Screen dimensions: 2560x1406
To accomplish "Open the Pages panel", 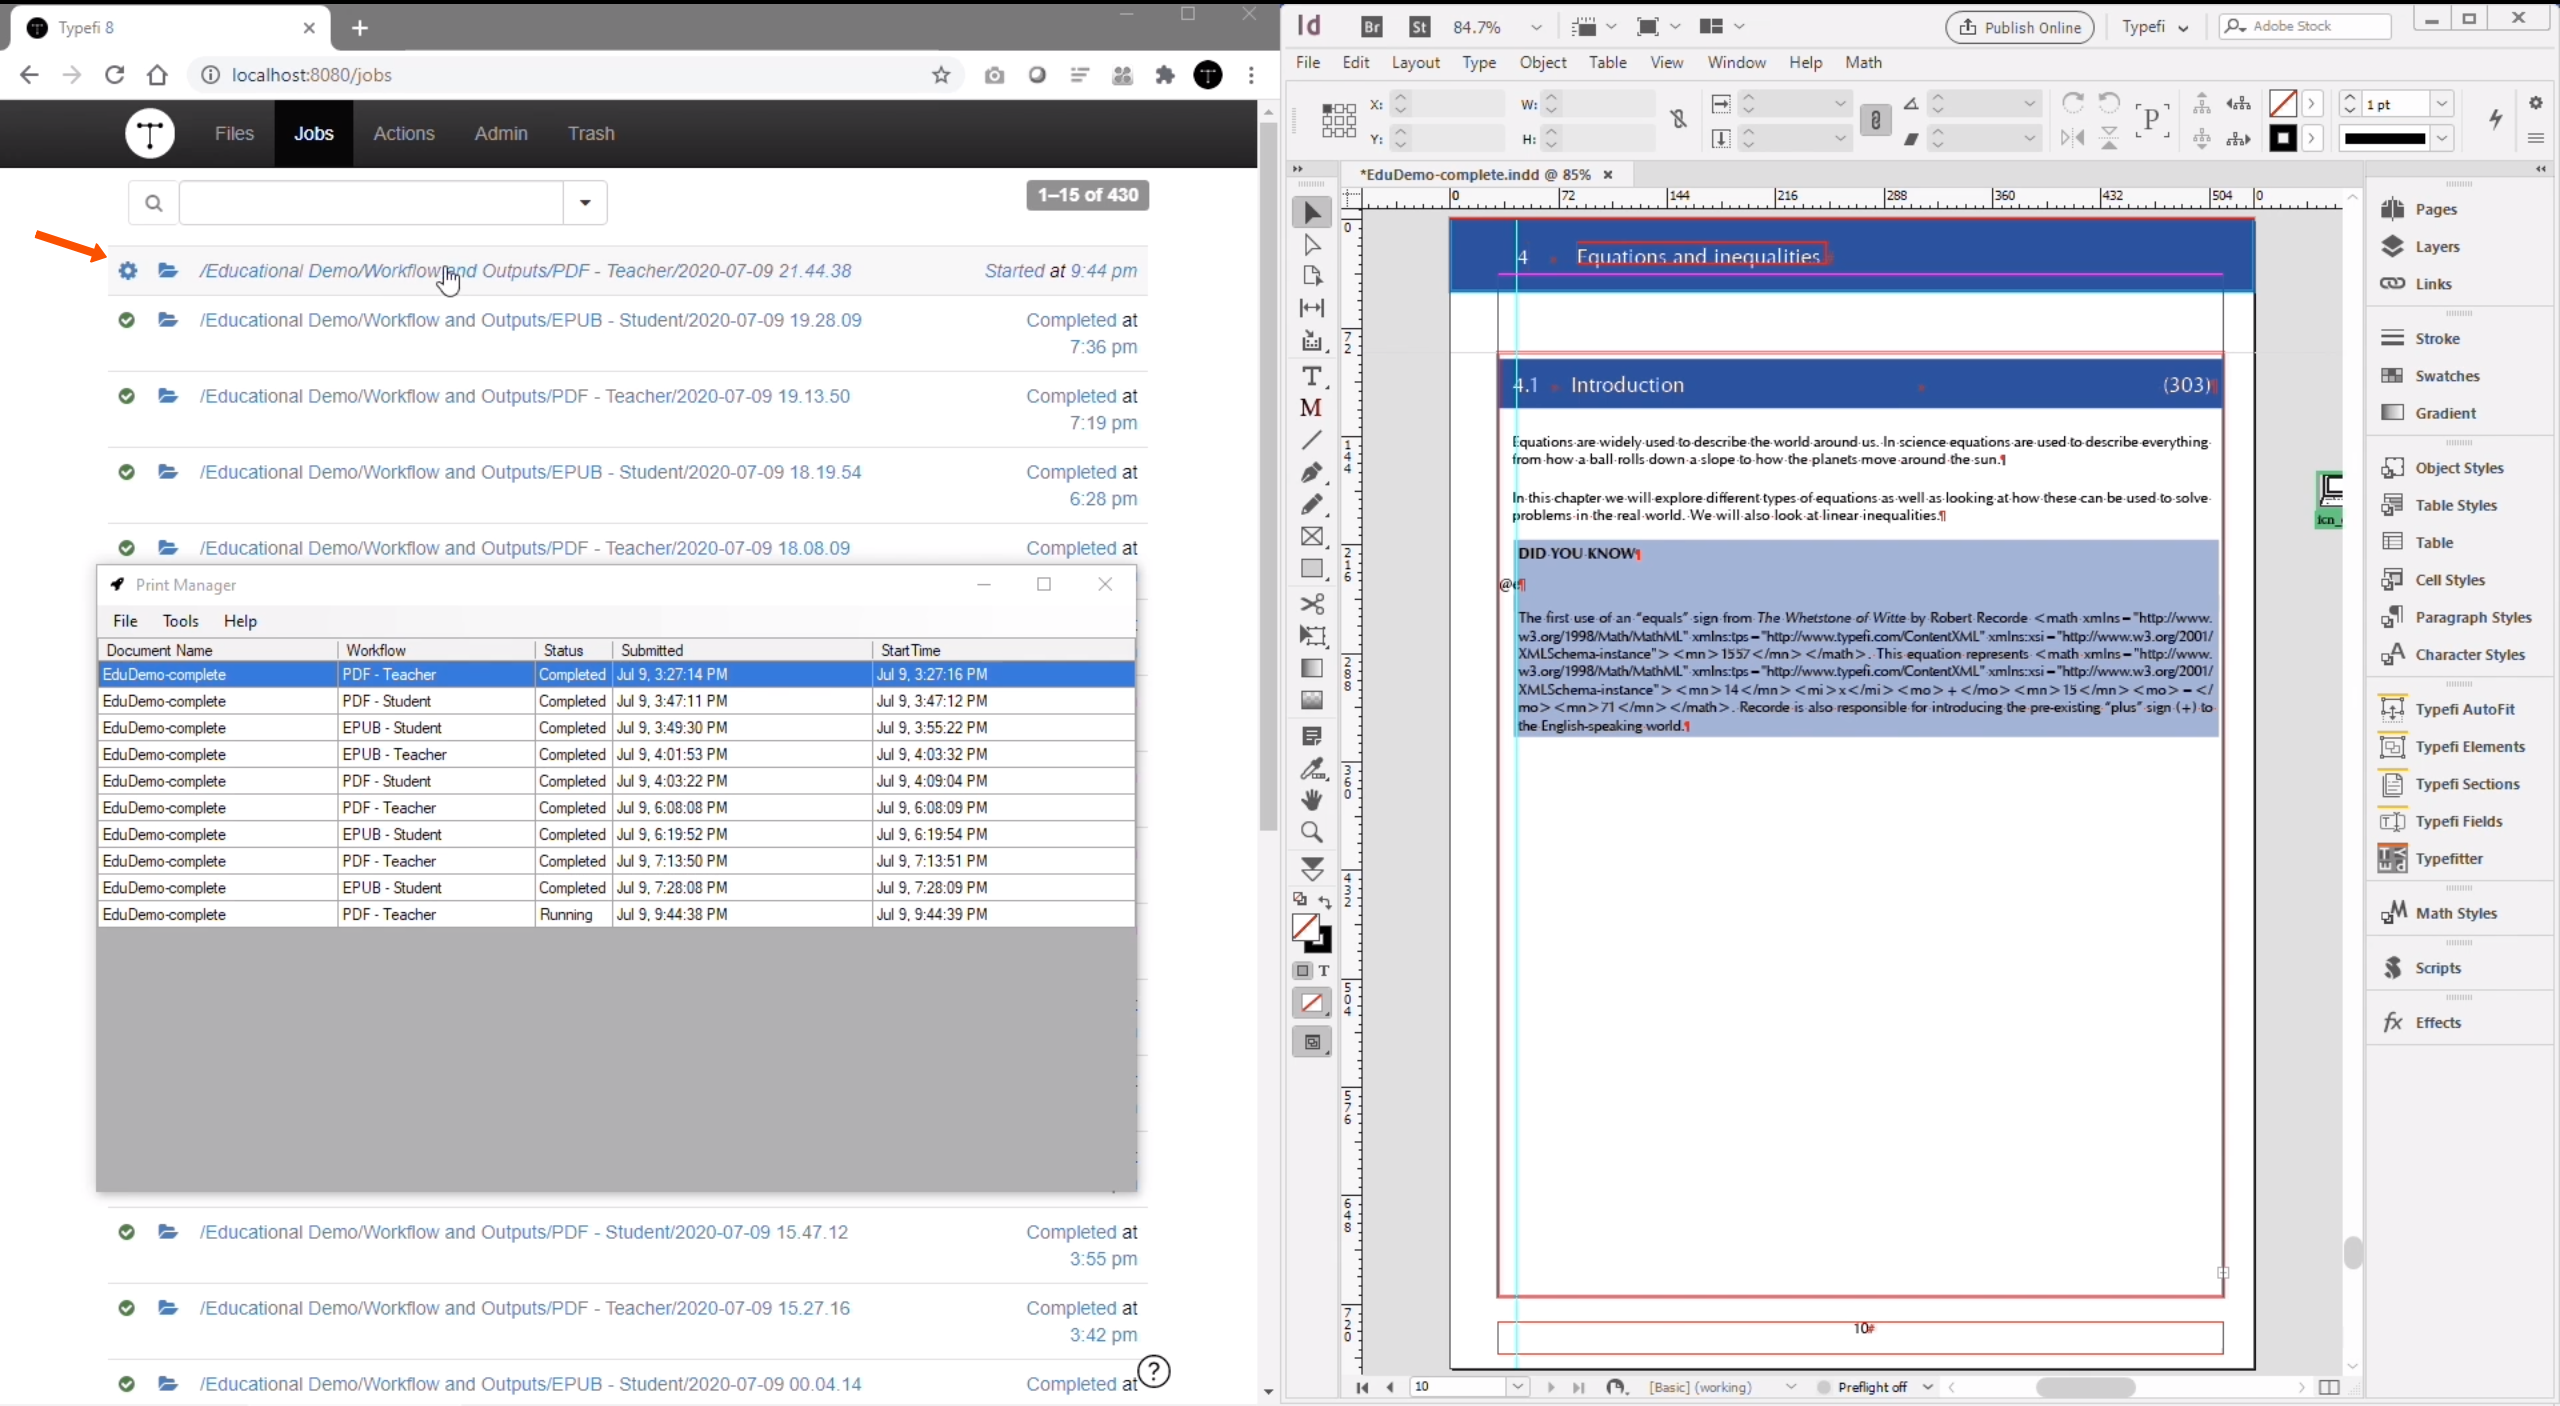I will tap(2419, 209).
